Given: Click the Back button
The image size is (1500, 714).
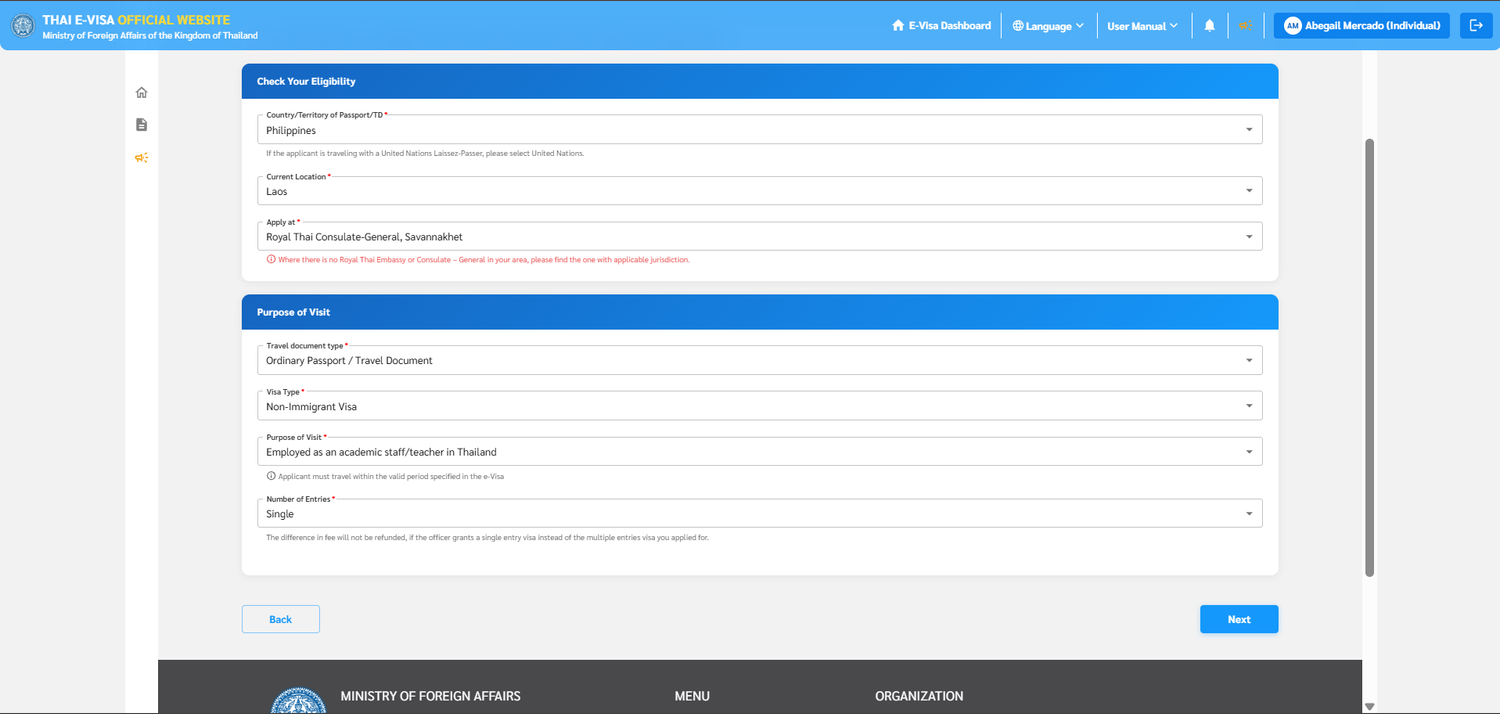Looking at the screenshot, I should [281, 619].
